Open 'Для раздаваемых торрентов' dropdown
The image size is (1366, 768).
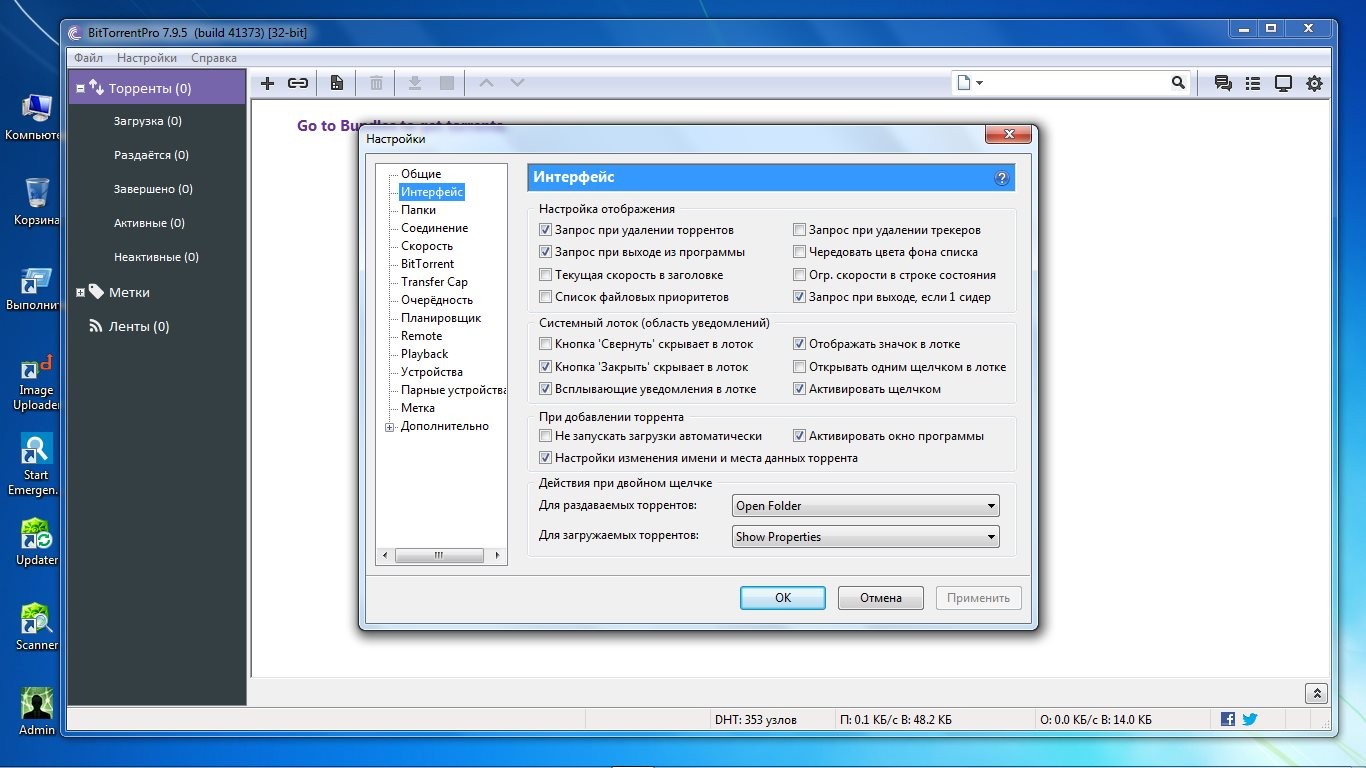(x=865, y=506)
